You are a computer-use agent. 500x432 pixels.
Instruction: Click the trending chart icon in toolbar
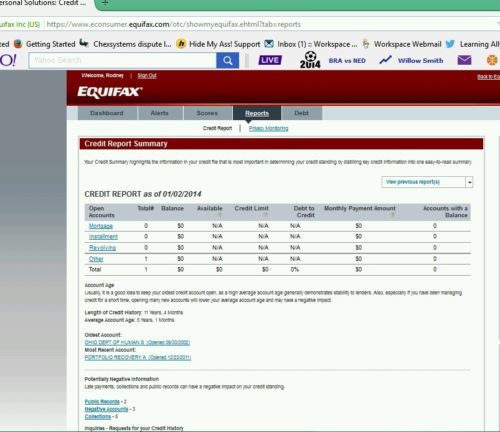click(385, 60)
